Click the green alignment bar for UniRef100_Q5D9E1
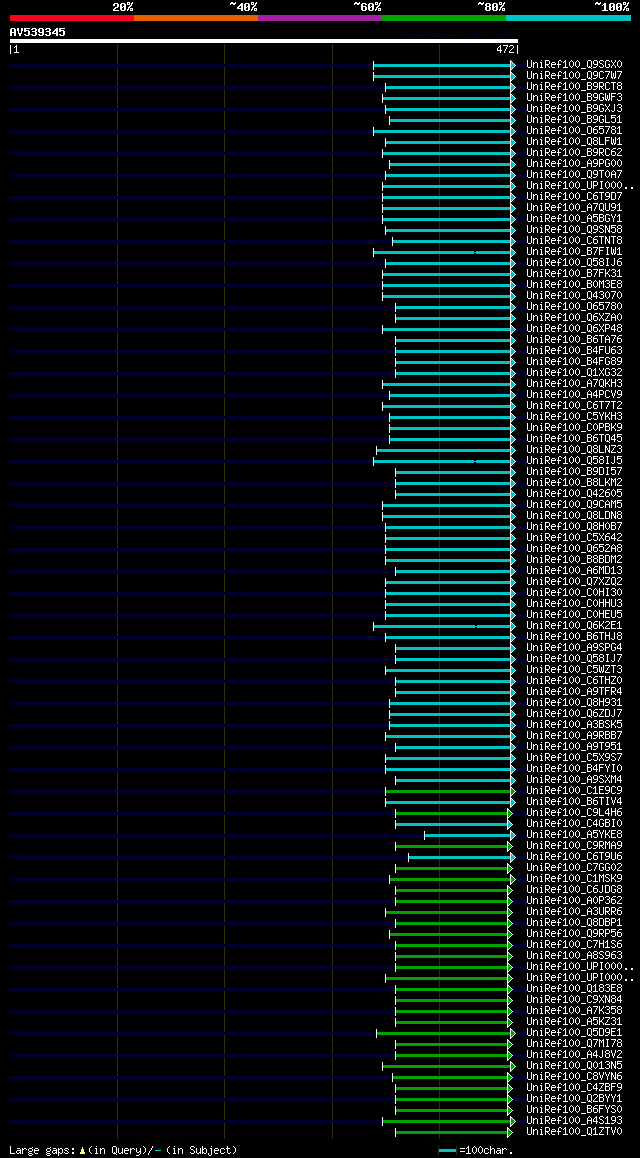 [446, 1033]
